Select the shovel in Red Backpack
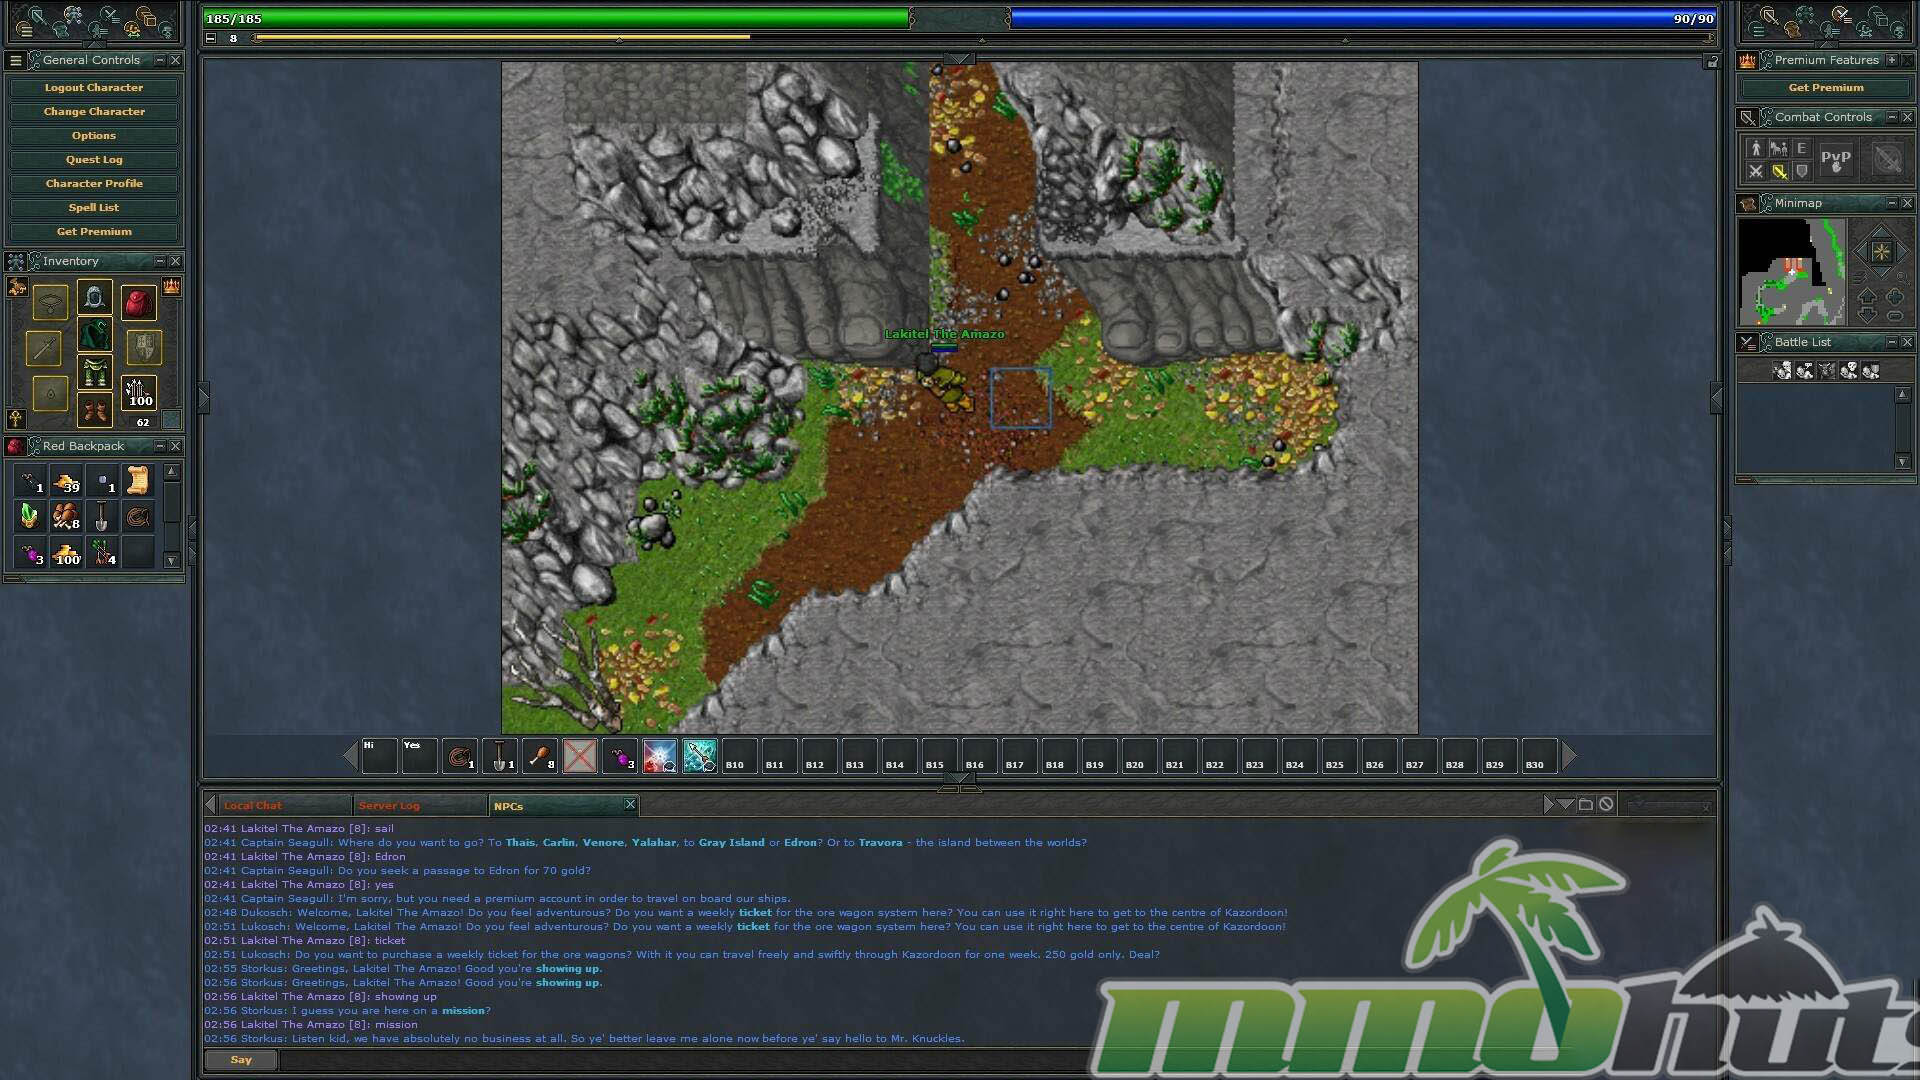Screen dimensions: 1920x1080 pos(101,517)
